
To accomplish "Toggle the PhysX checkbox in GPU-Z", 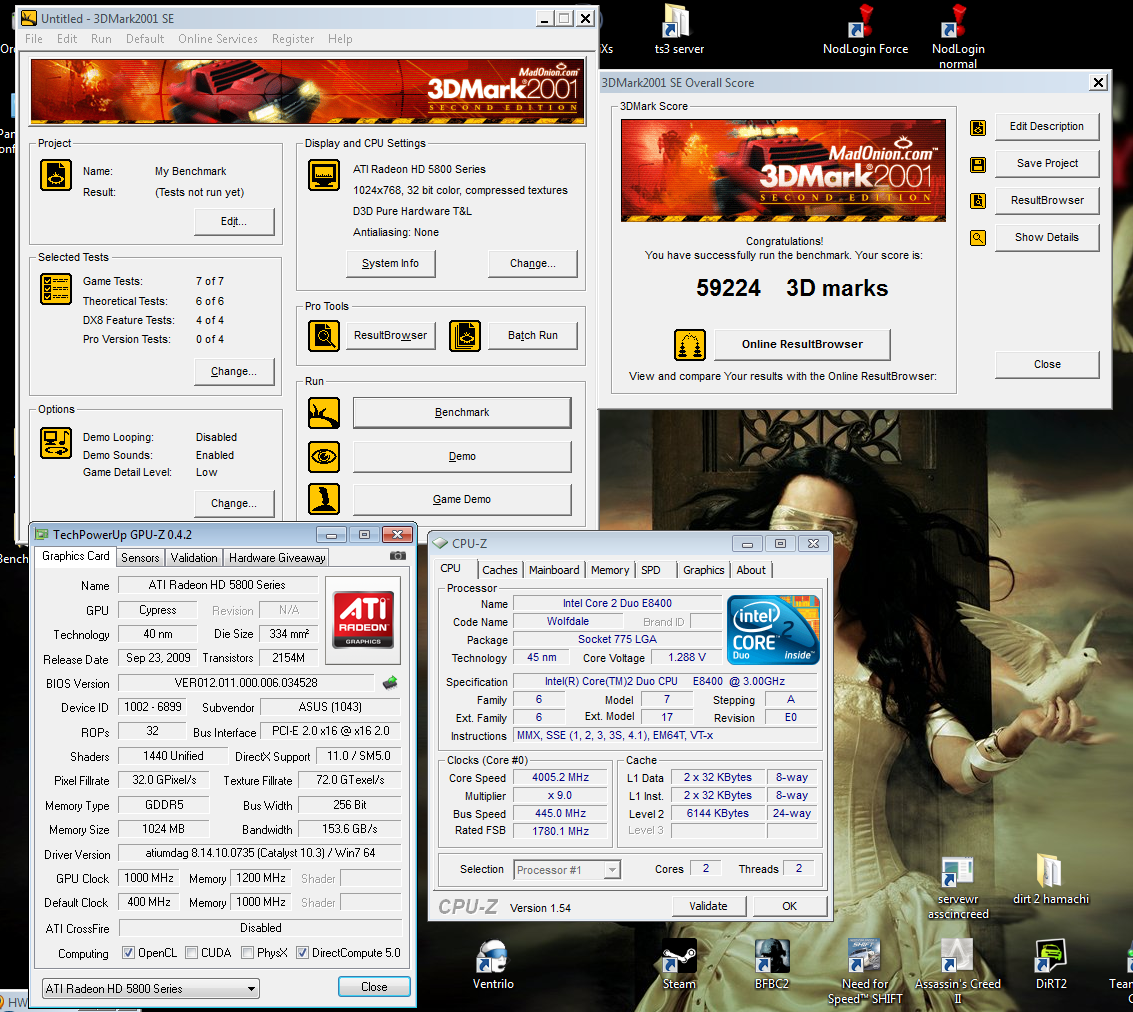I will click(247, 953).
